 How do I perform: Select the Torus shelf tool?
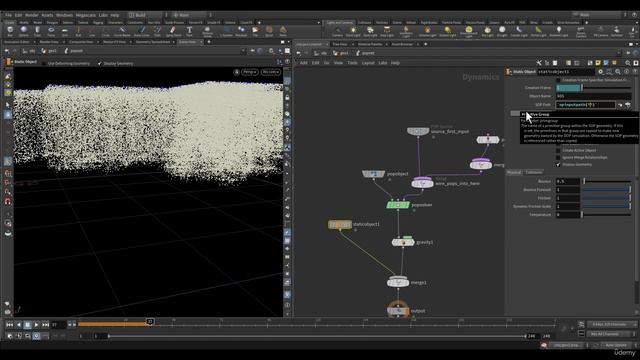click(x=51, y=31)
